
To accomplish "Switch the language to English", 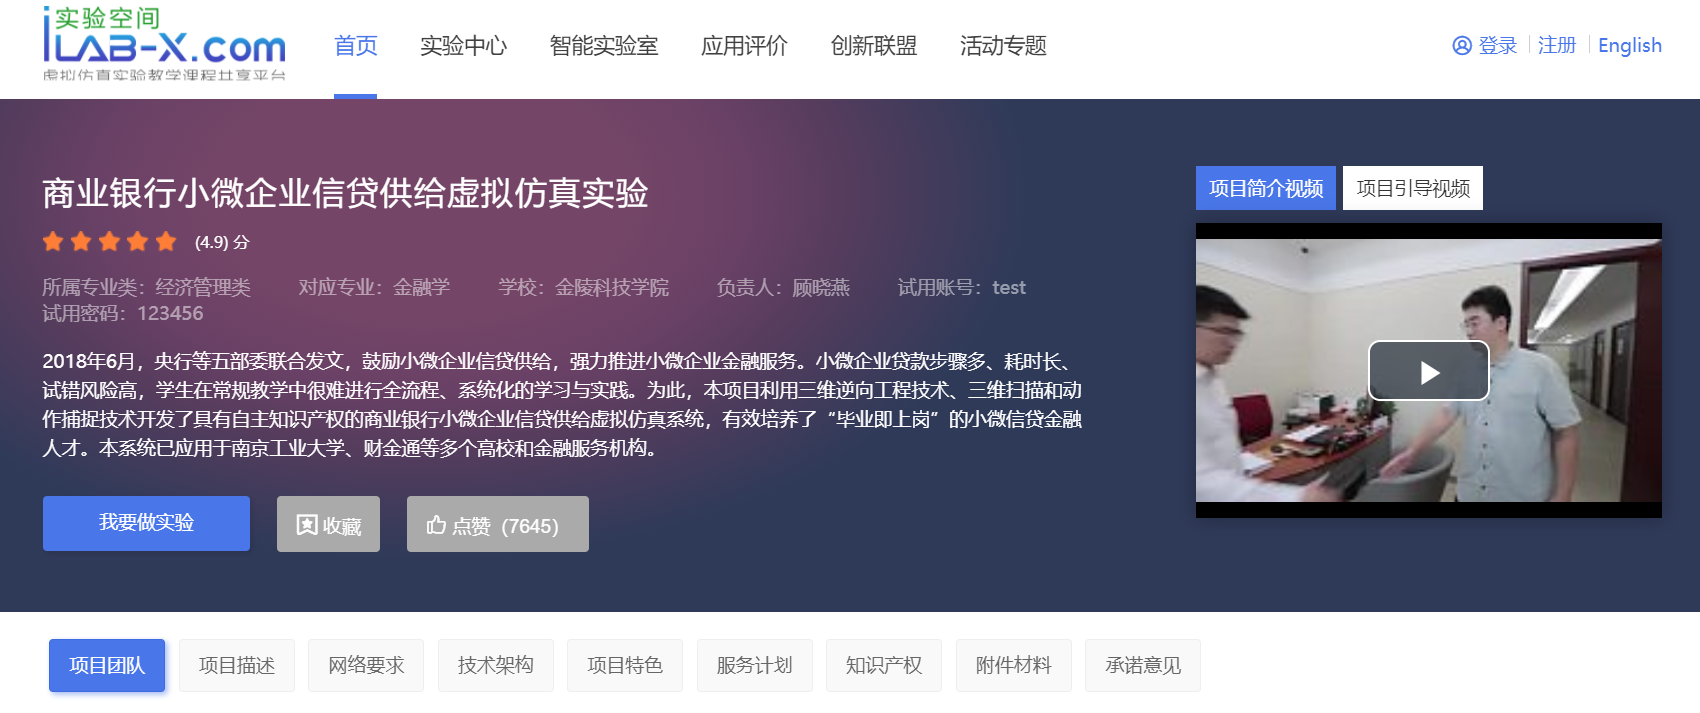I will 1630,46.
